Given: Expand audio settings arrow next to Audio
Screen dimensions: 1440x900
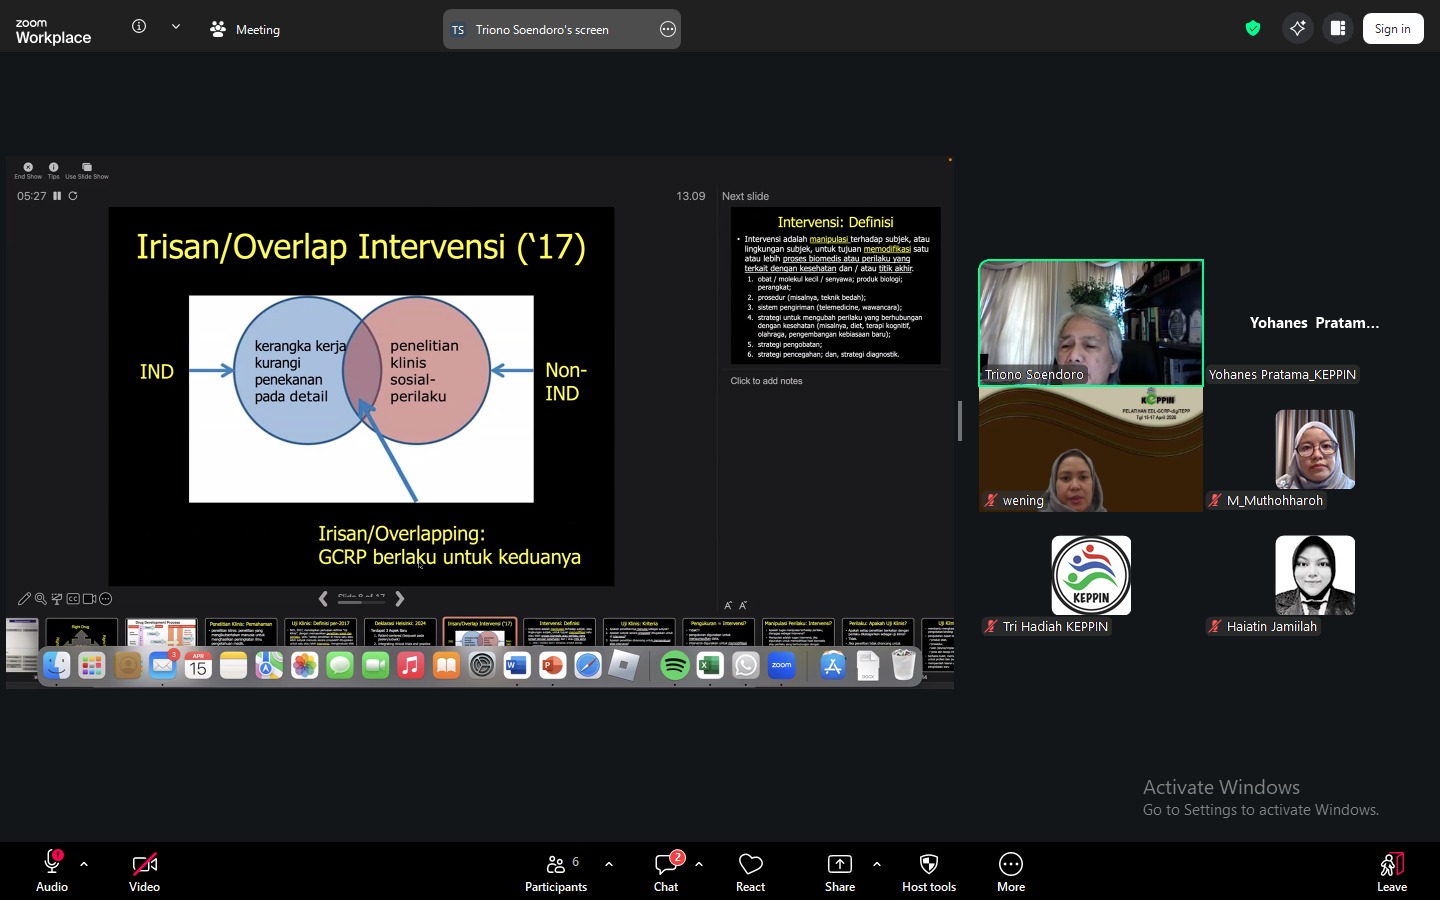Looking at the screenshot, I should [x=84, y=864].
